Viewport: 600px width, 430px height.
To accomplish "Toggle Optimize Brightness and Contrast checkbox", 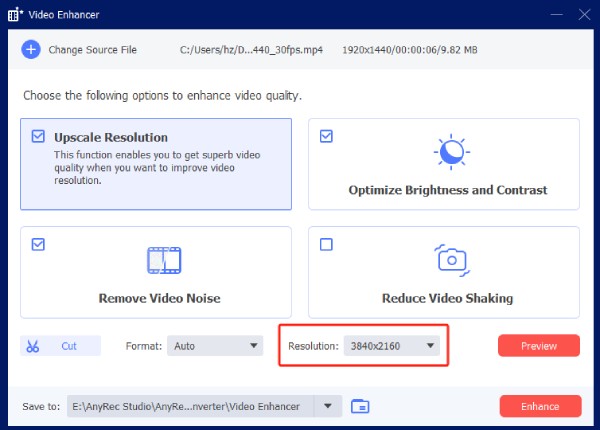I will click(x=326, y=136).
